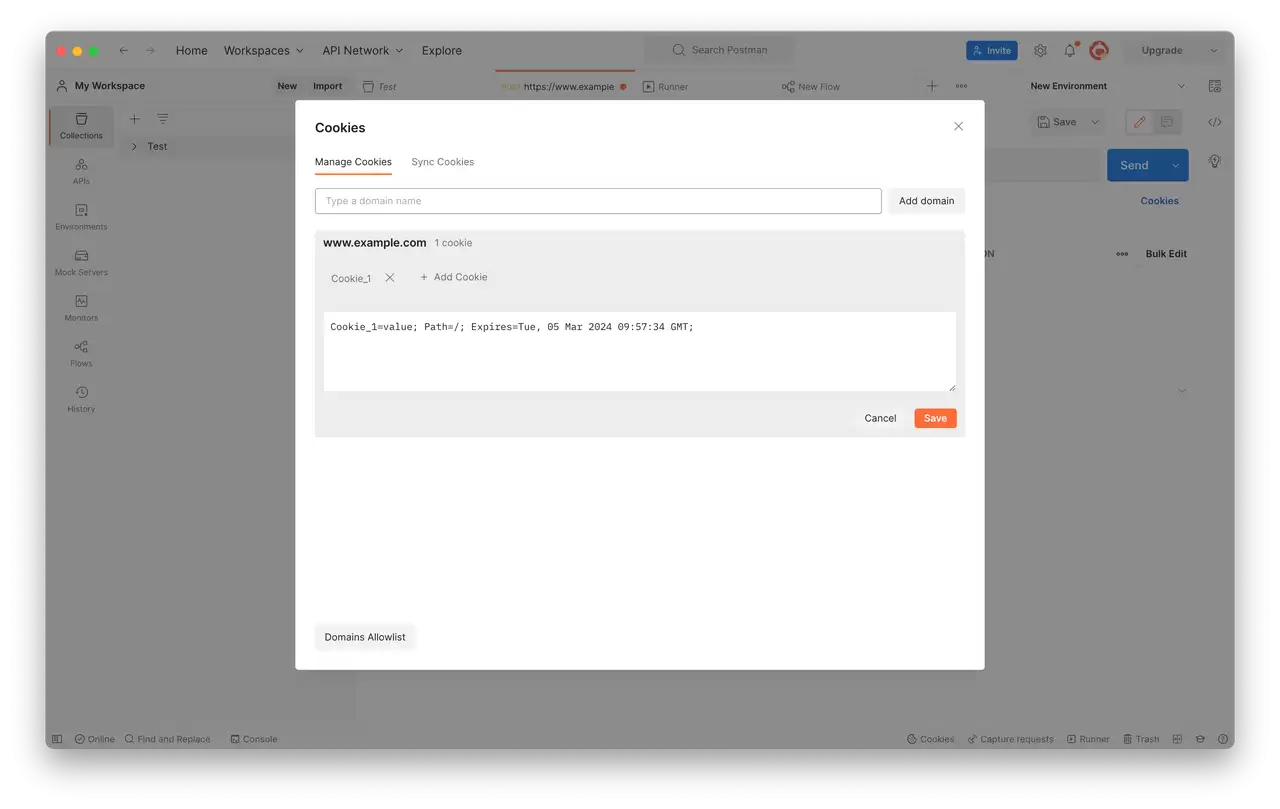Open the Collections sidebar panel
This screenshot has height=809, width=1280.
(x=81, y=126)
